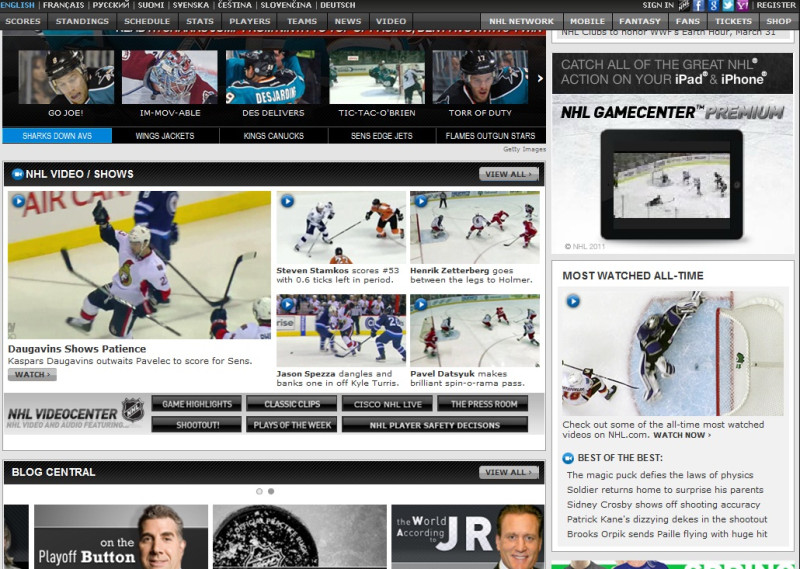Open the Facebook icon in top bar

(x=698, y=6)
